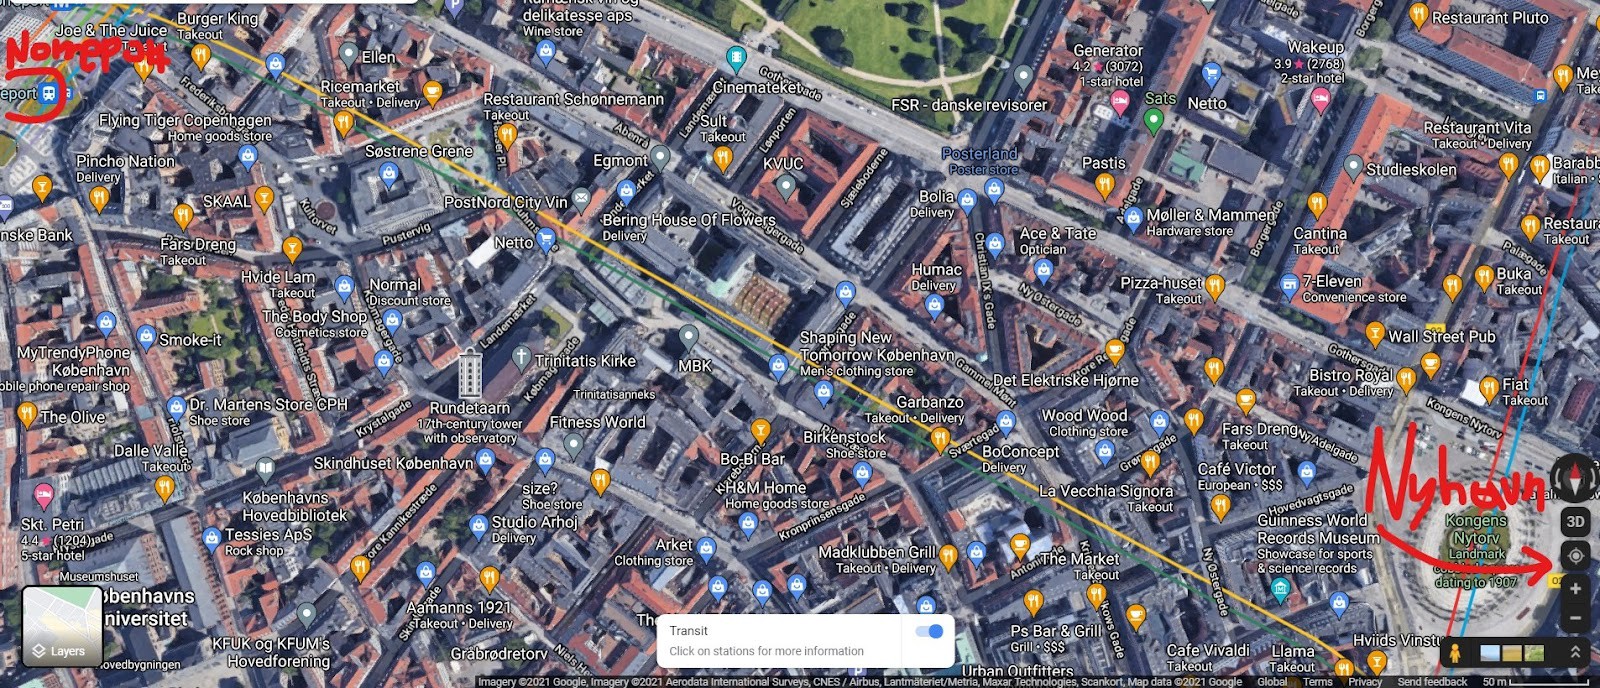This screenshot has width=1600, height=688.
Task: Open the Egmont place pin
Action: [659, 157]
